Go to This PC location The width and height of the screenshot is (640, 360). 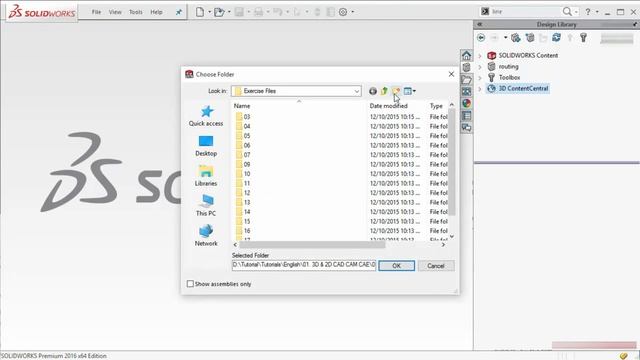[206, 206]
